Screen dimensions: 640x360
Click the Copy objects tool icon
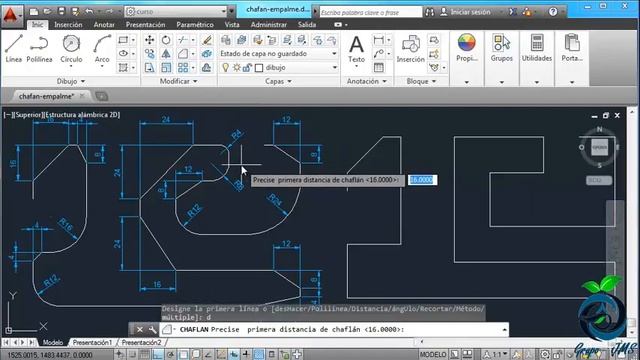[149, 53]
